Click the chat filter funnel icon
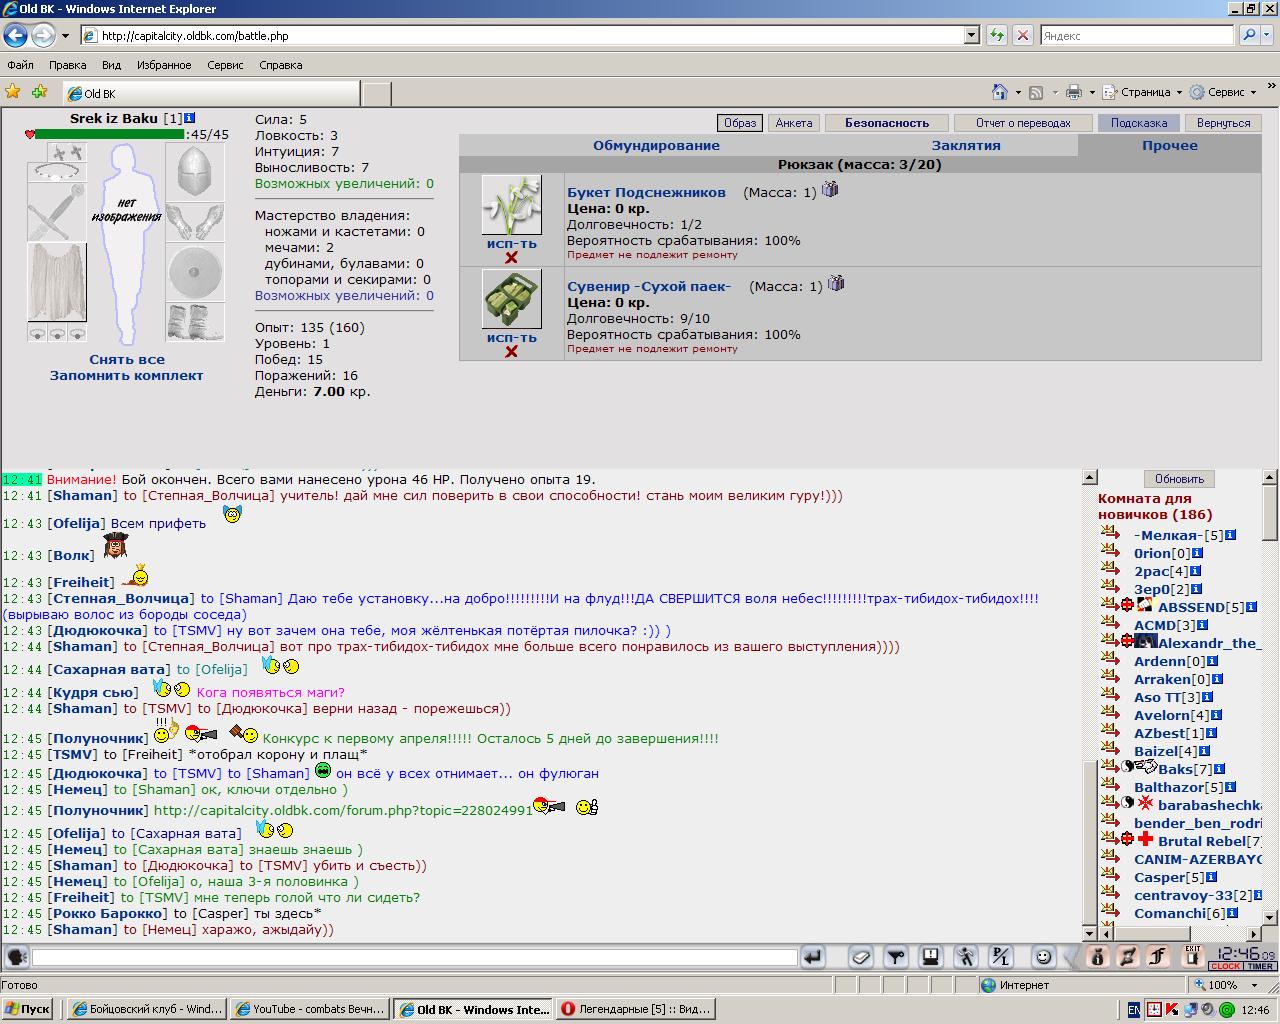This screenshot has height=1024, width=1280. pos(896,957)
